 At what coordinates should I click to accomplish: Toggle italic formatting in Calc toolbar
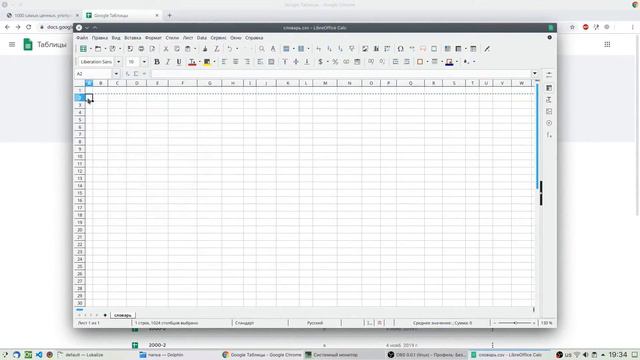point(167,62)
